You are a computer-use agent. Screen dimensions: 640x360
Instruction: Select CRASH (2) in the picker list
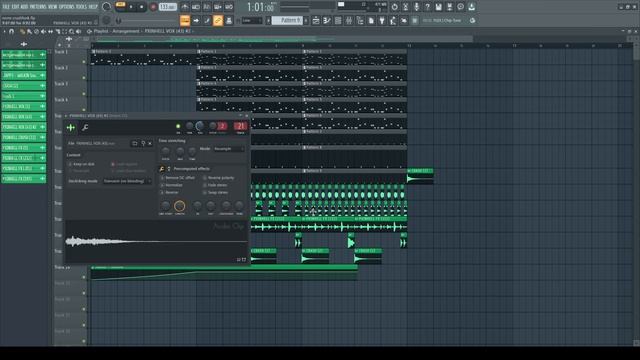[24, 86]
